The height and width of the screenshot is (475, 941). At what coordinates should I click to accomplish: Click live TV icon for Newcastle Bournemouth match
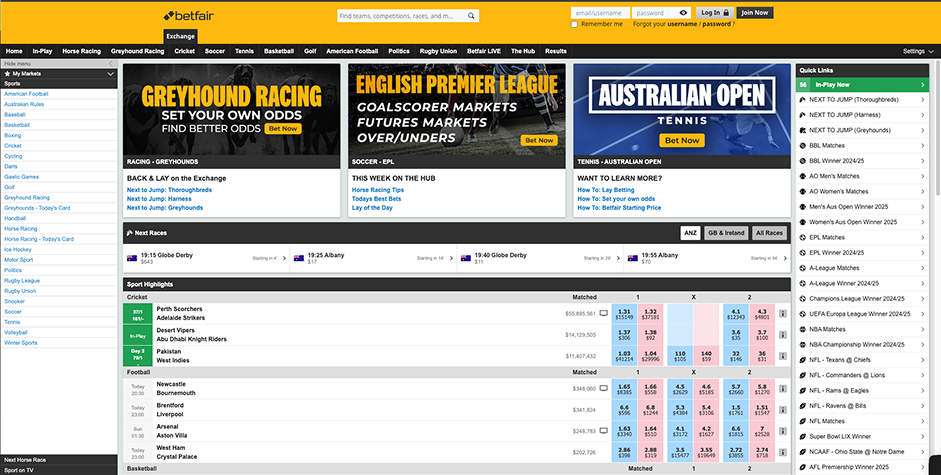pos(603,389)
